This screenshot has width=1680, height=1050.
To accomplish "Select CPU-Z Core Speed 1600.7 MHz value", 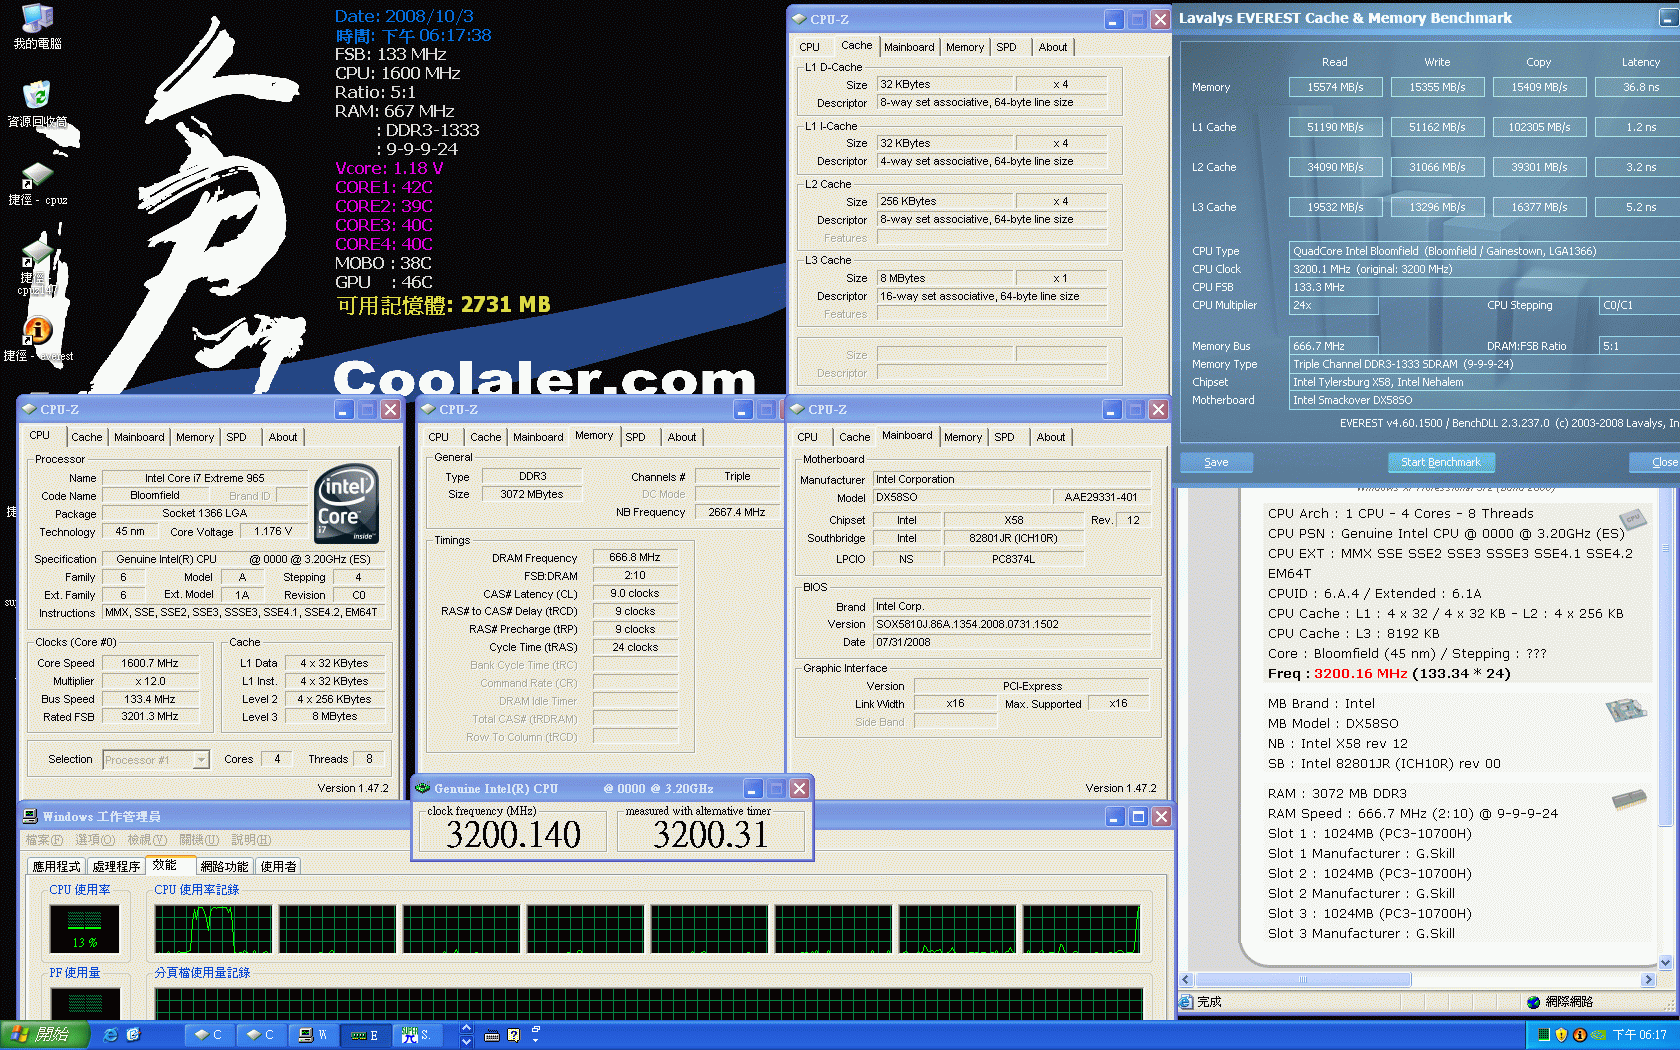I will coord(150,663).
